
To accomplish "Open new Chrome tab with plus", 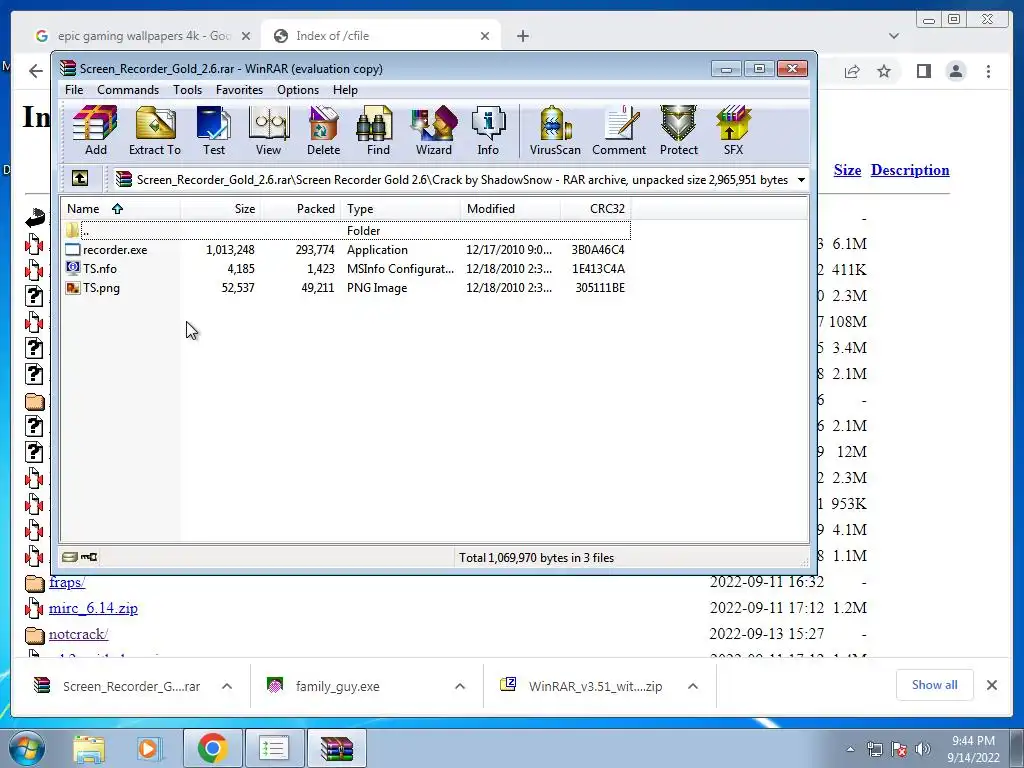I will coord(522,36).
